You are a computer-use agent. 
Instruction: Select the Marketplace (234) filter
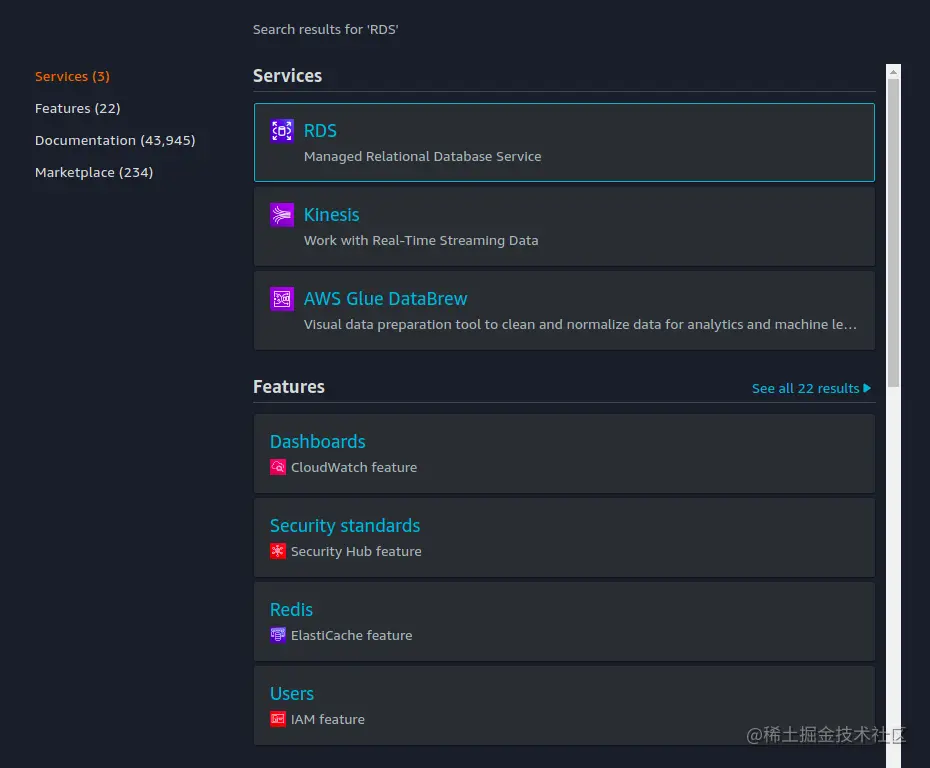[x=94, y=173]
